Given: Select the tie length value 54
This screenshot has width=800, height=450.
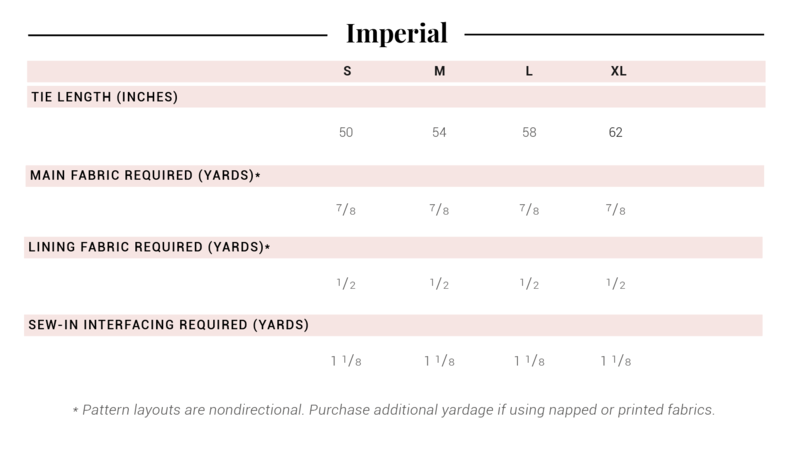Looking at the screenshot, I should point(439,132).
